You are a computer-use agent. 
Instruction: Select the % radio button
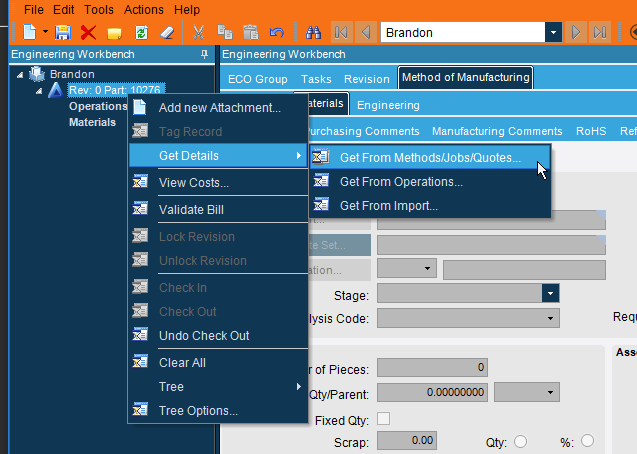587,441
